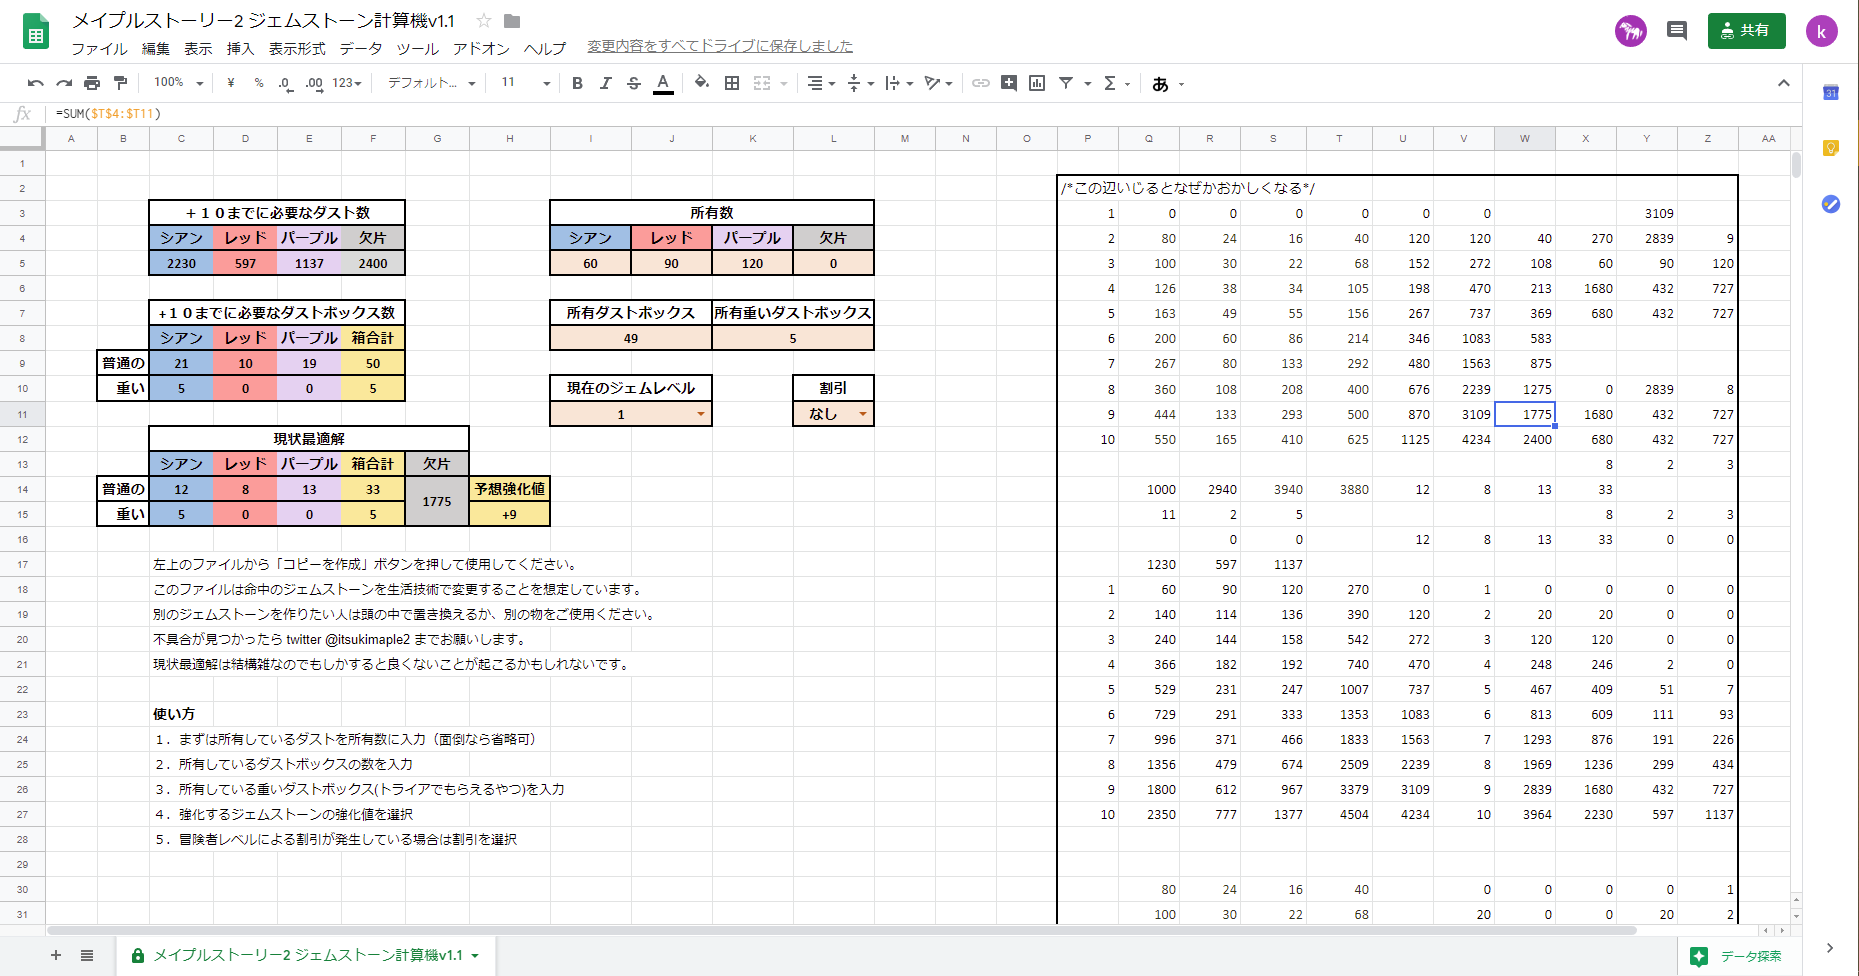Format selected cell as percent

tap(259, 83)
